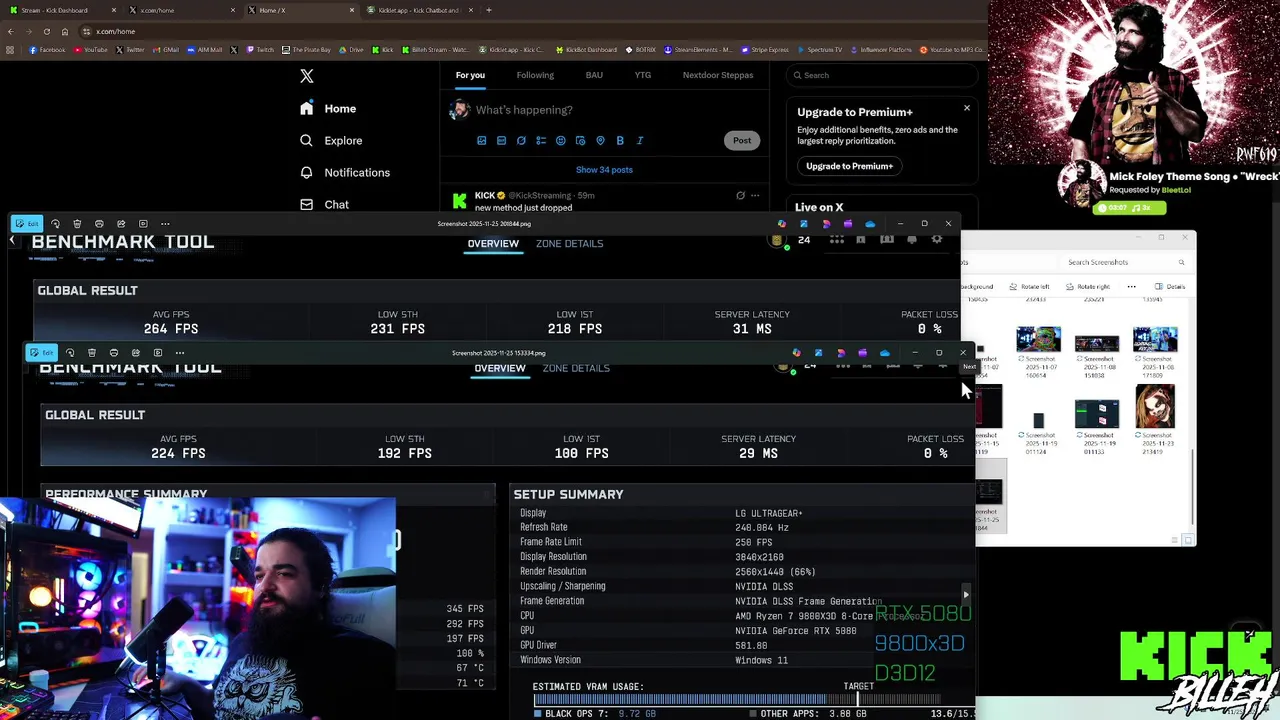Open The Pirate Bay bookmark
This screenshot has height=720, width=1280.
coord(306,49)
